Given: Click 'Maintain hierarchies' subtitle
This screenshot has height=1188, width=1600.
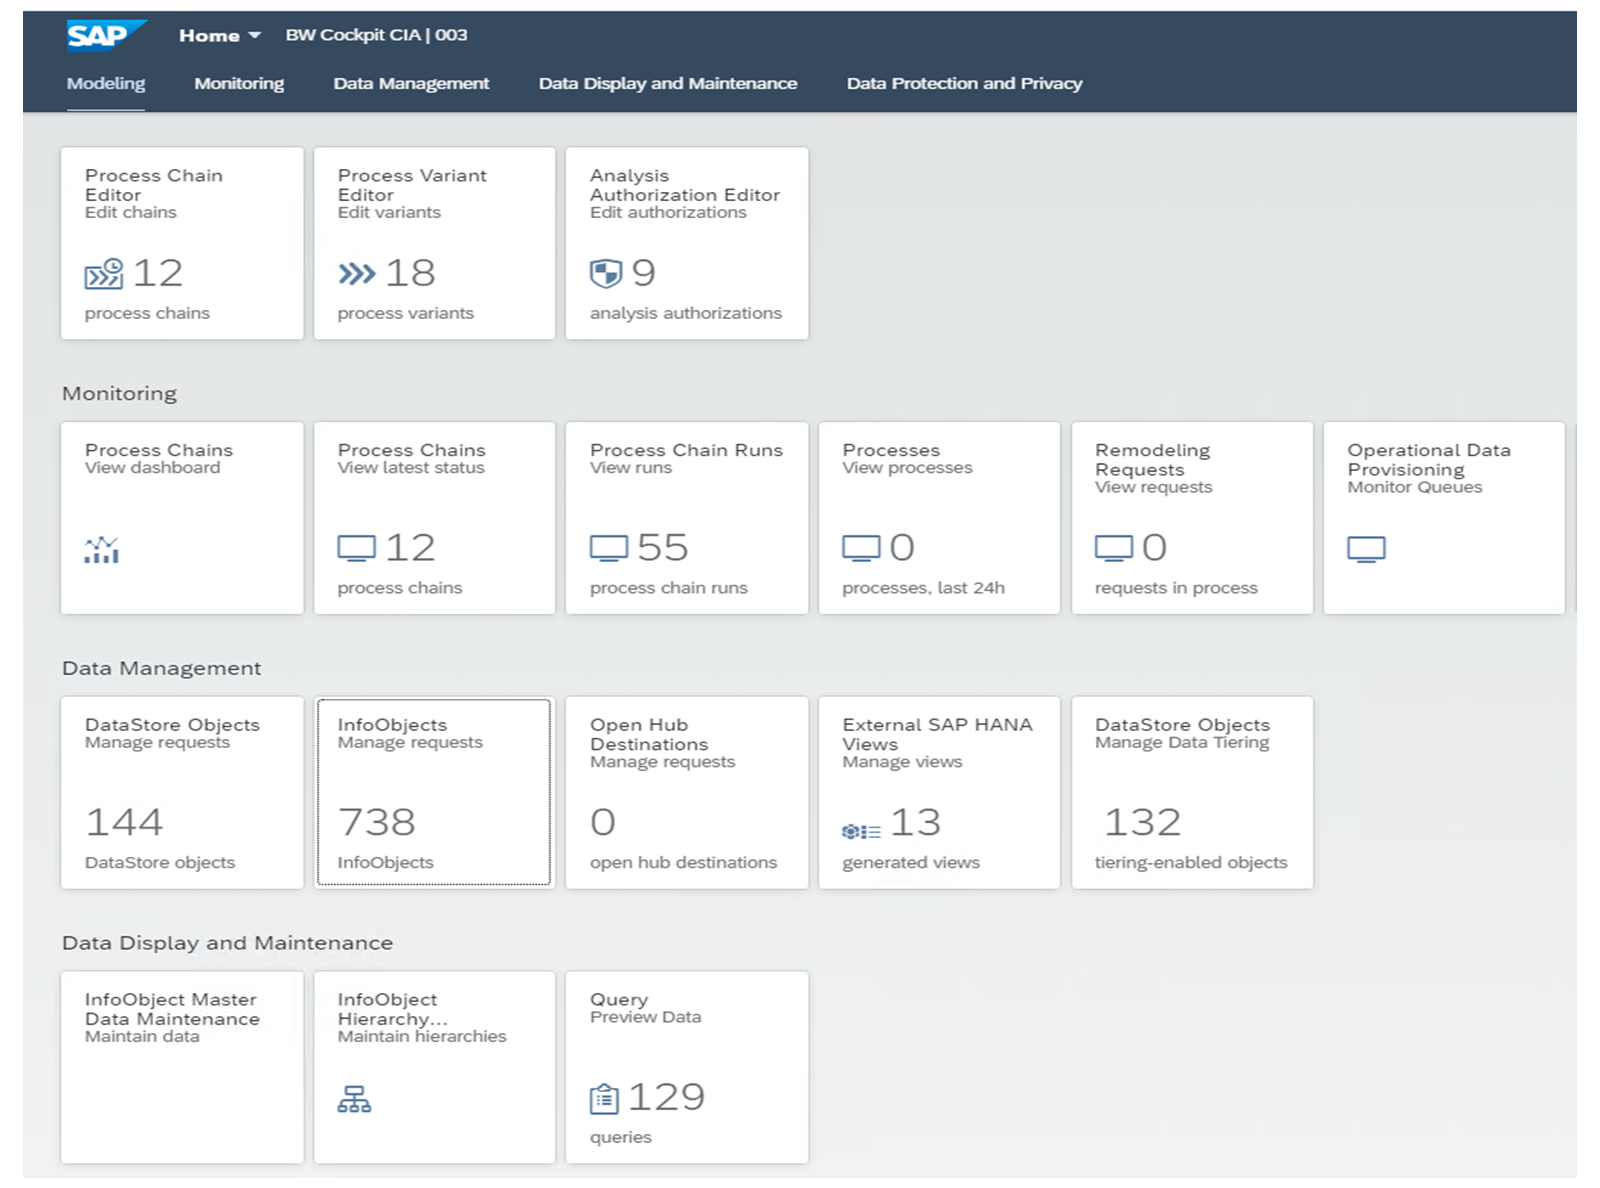Looking at the screenshot, I should click(422, 1037).
